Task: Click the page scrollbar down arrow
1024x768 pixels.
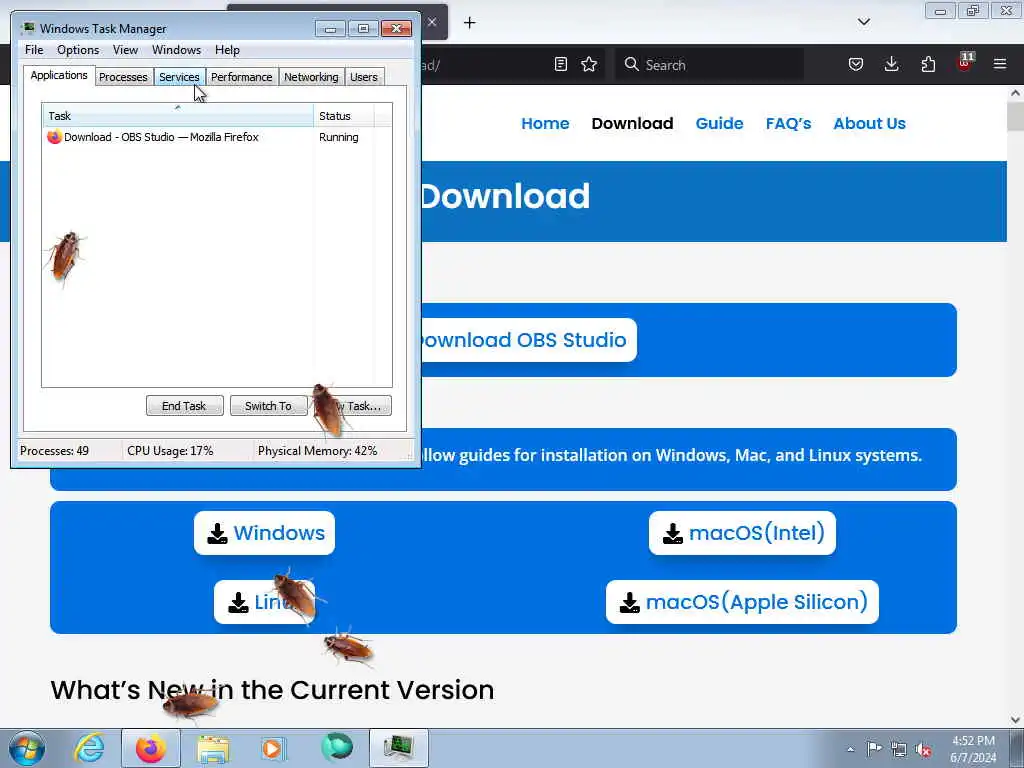Action: click(1016, 719)
